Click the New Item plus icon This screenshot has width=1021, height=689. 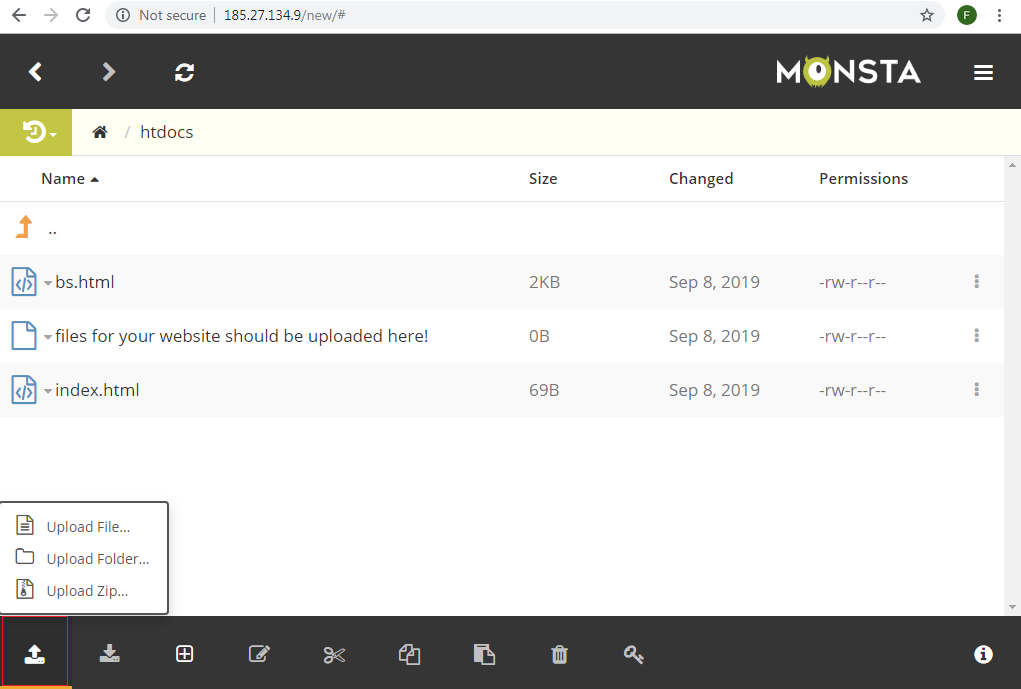coord(184,654)
